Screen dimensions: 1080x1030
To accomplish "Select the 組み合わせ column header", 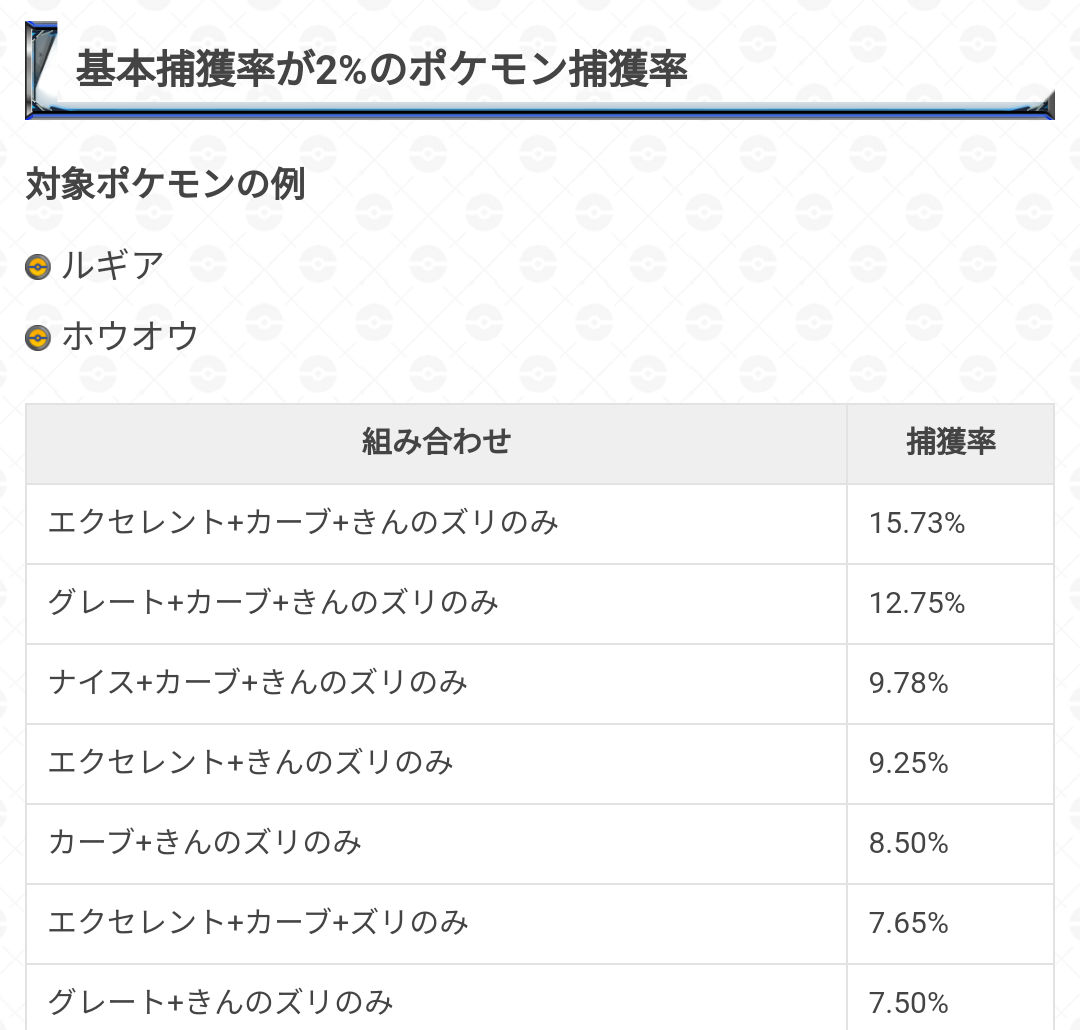I will (x=437, y=443).
